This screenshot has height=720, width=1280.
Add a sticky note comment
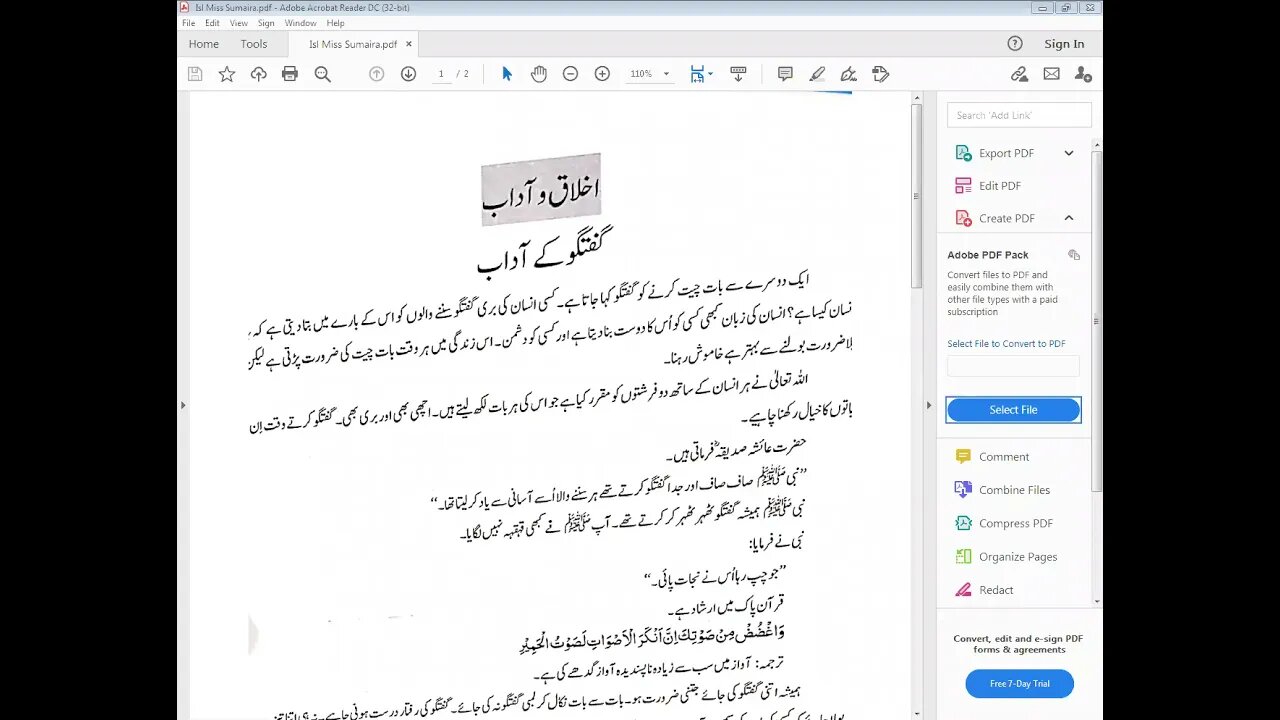coord(785,74)
